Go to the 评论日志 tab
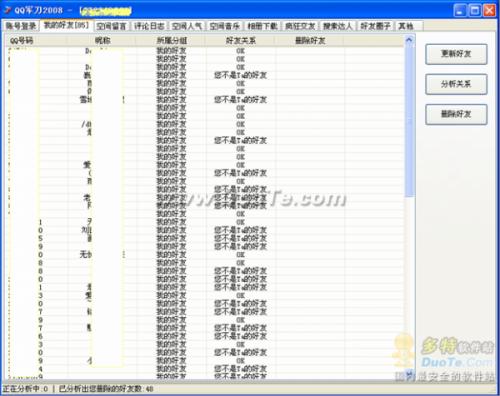This screenshot has width=500, height=396. click(149, 26)
